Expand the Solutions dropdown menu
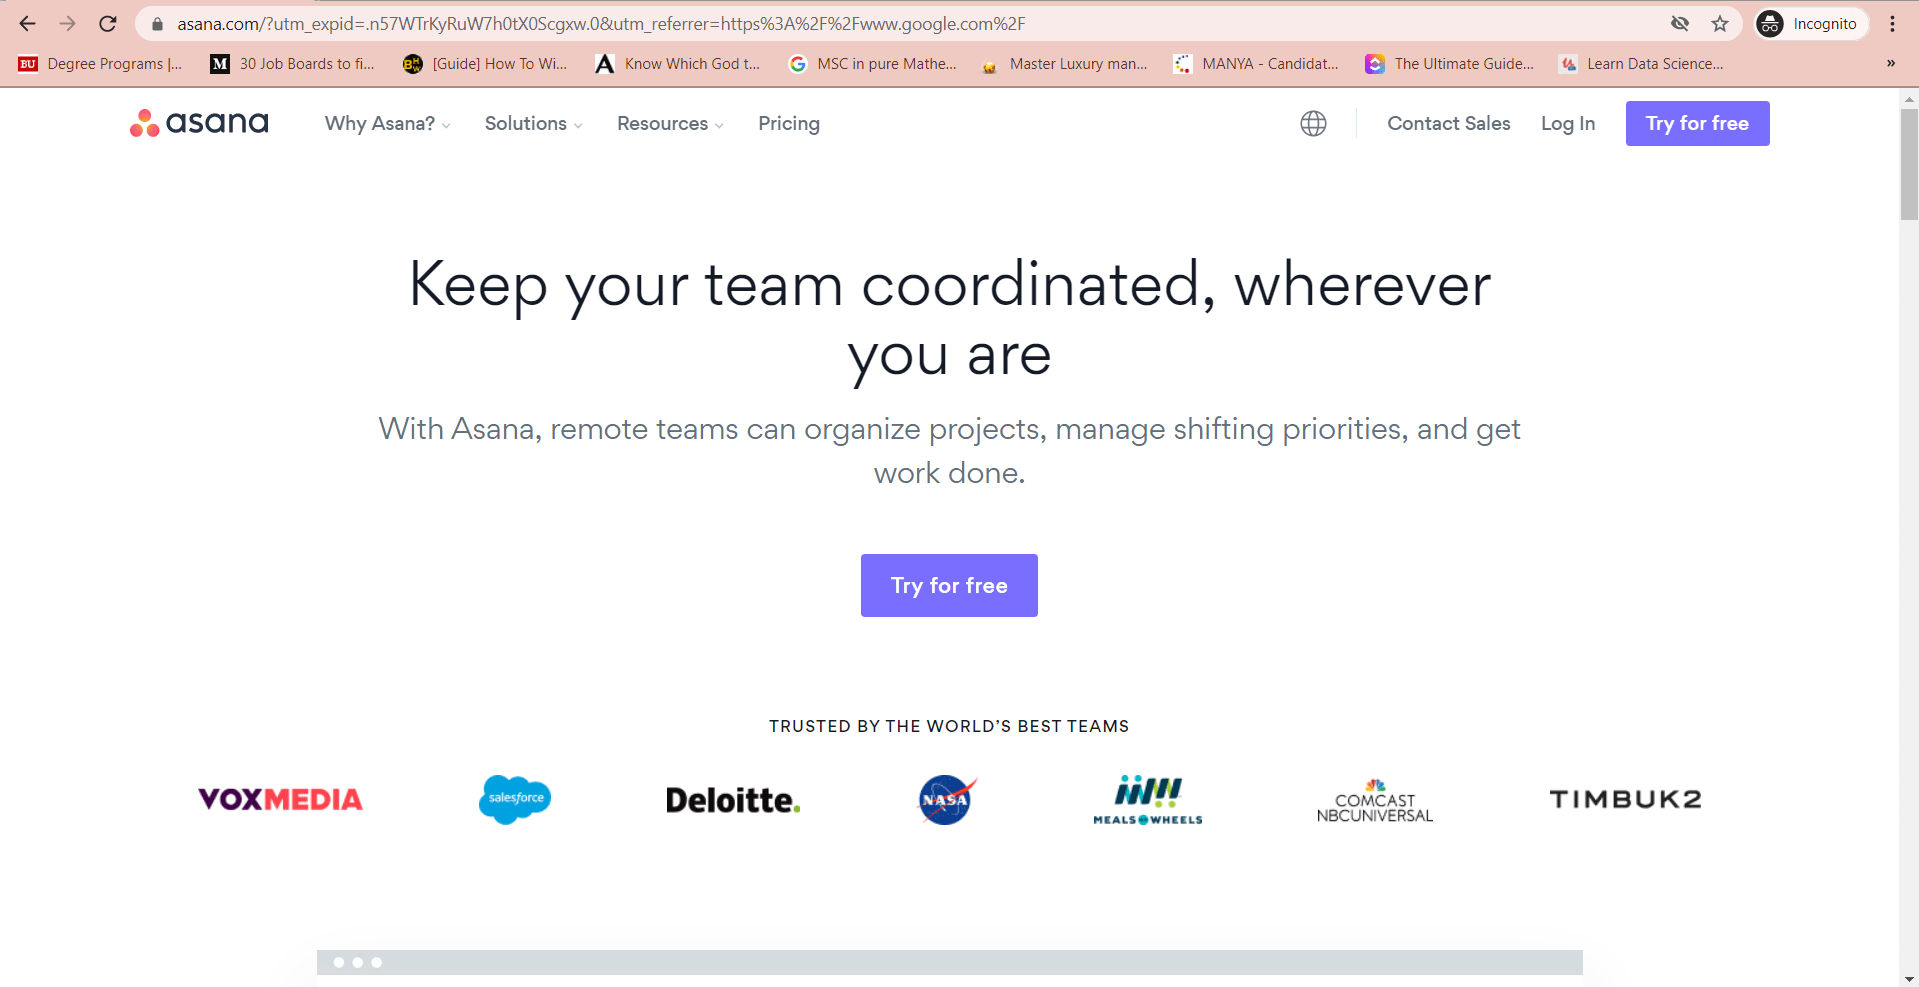The image size is (1919, 987). tap(534, 123)
